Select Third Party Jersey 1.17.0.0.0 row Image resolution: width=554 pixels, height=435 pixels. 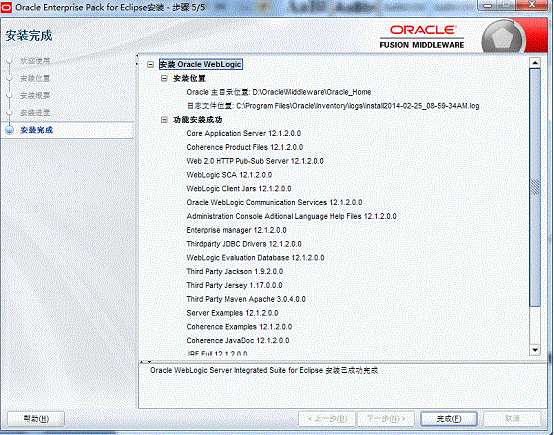coord(234,285)
